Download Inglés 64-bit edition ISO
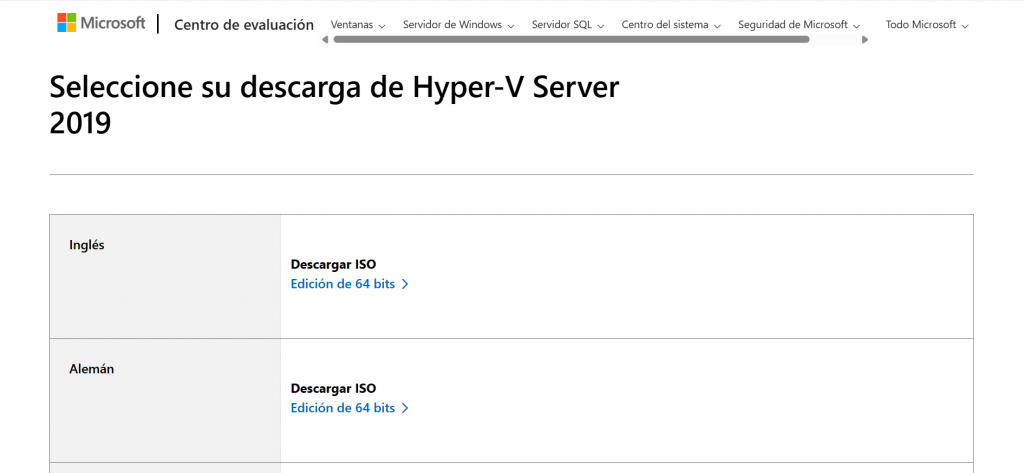Screen dimensions: 1024x473 tap(349, 284)
